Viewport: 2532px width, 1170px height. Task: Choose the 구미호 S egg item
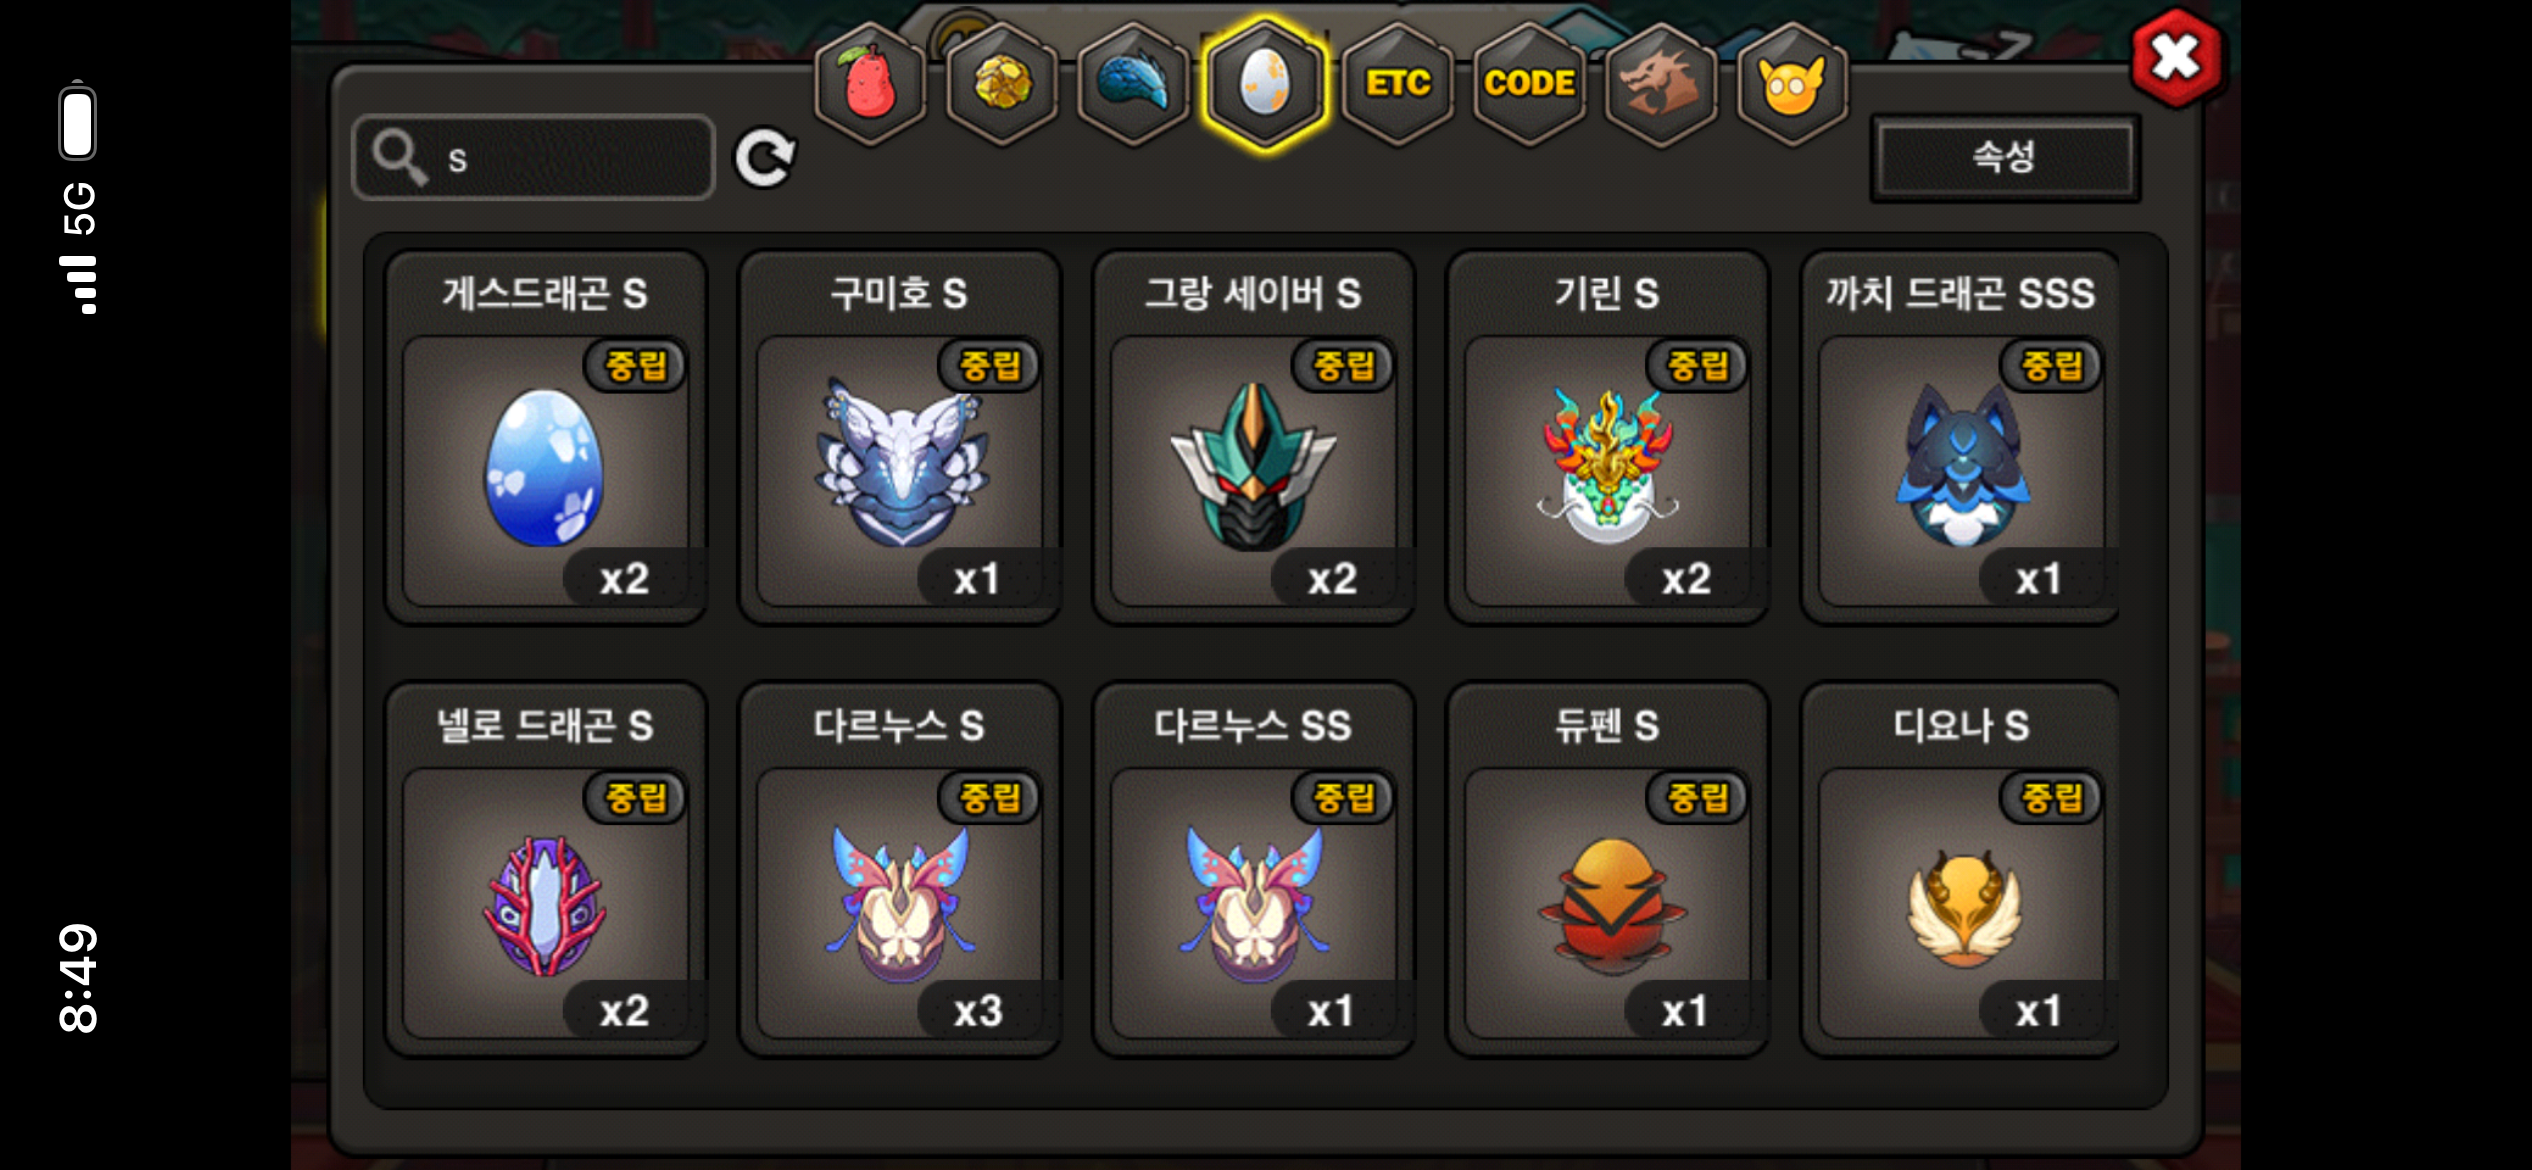click(900, 438)
